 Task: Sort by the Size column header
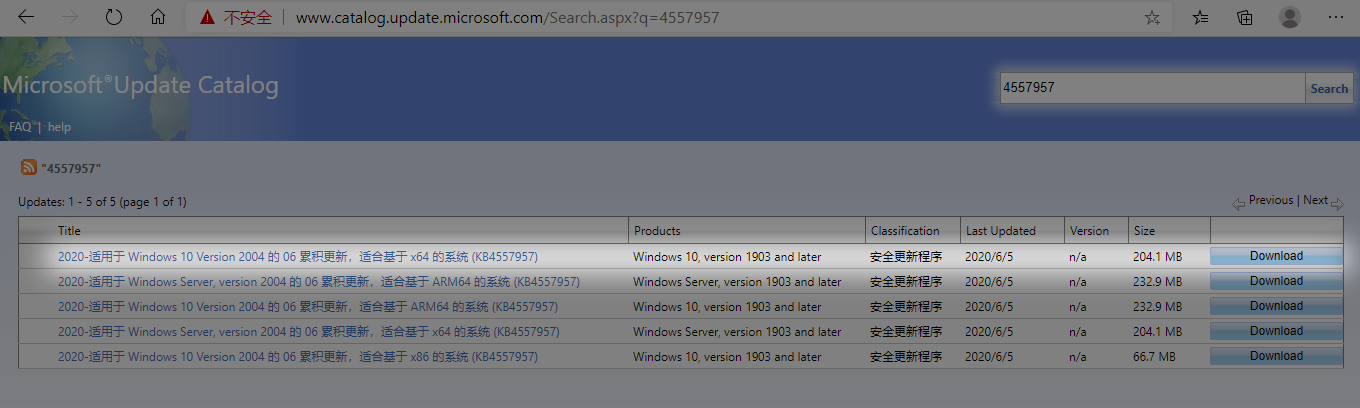click(x=1144, y=231)
